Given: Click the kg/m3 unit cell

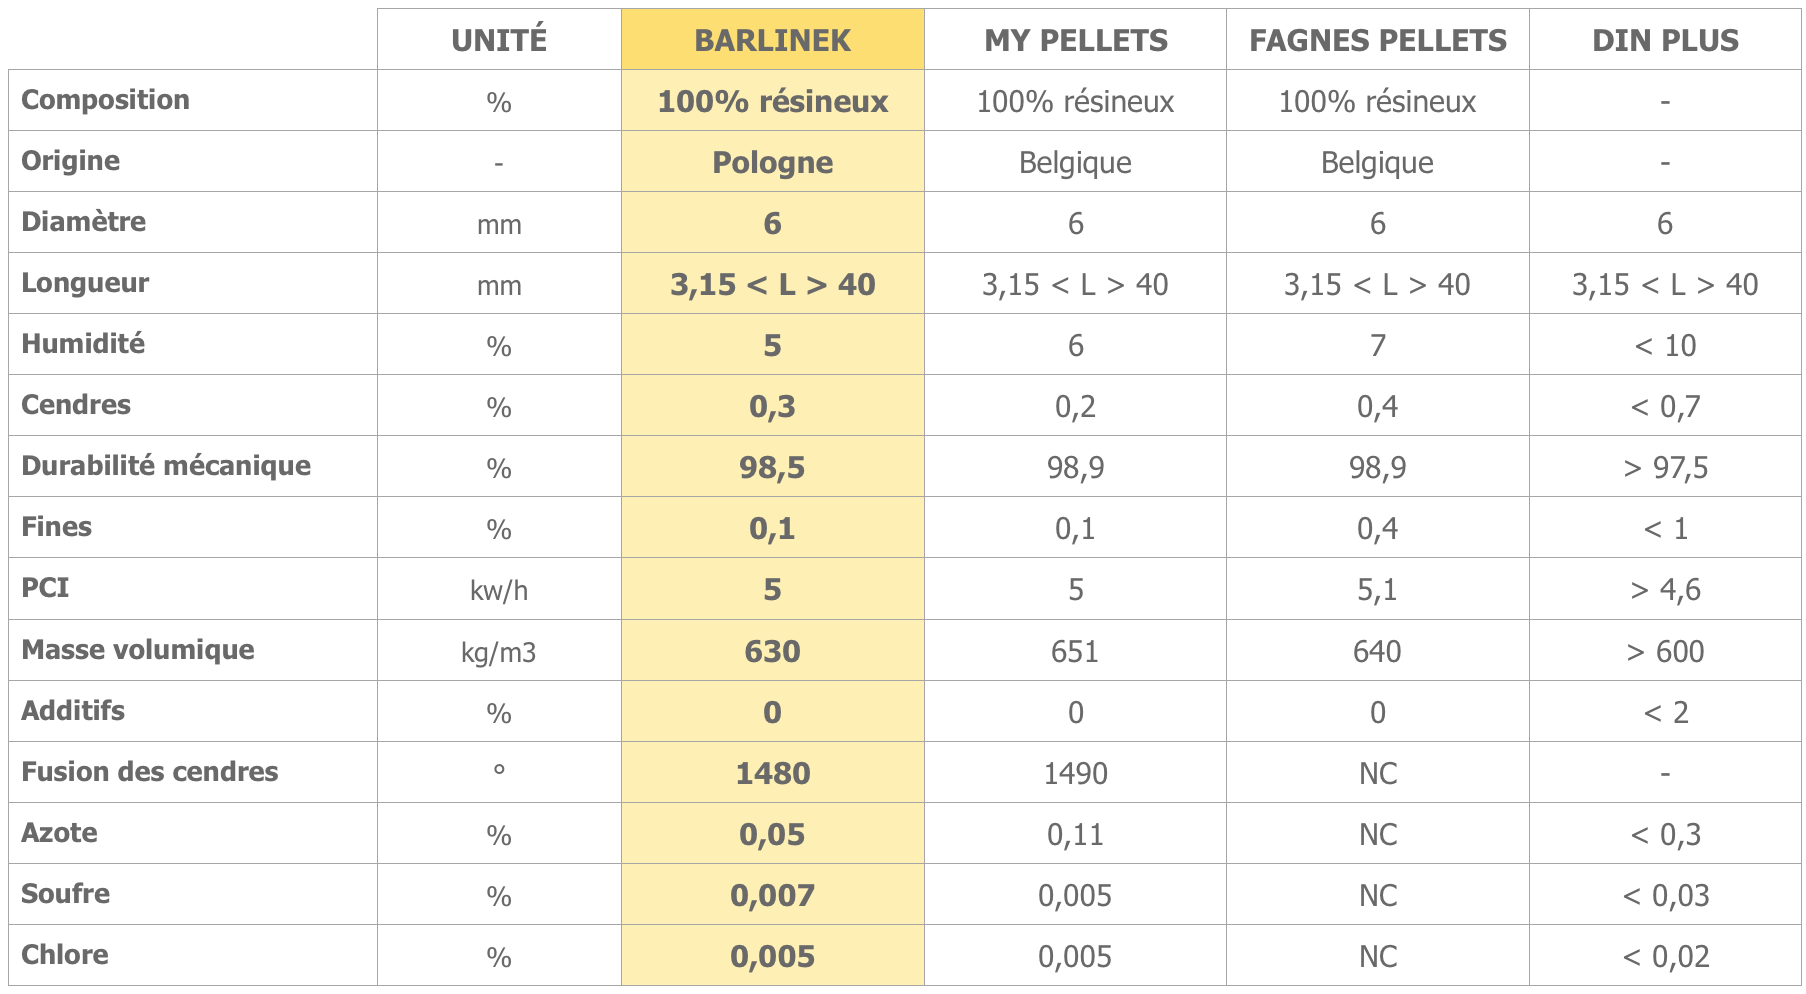Looking at the screenshot, I should pyautogui.click(x=499, y=652).
